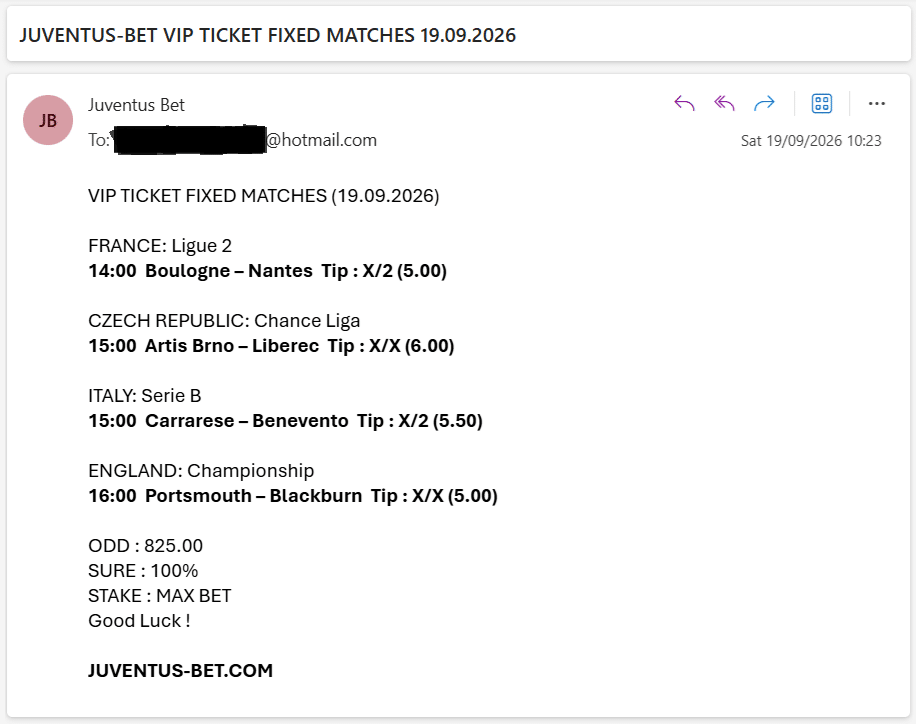This screenshot has height=724, width=918.
Task: Reply to the Juventus Bet email
Action: coord(684,104)
